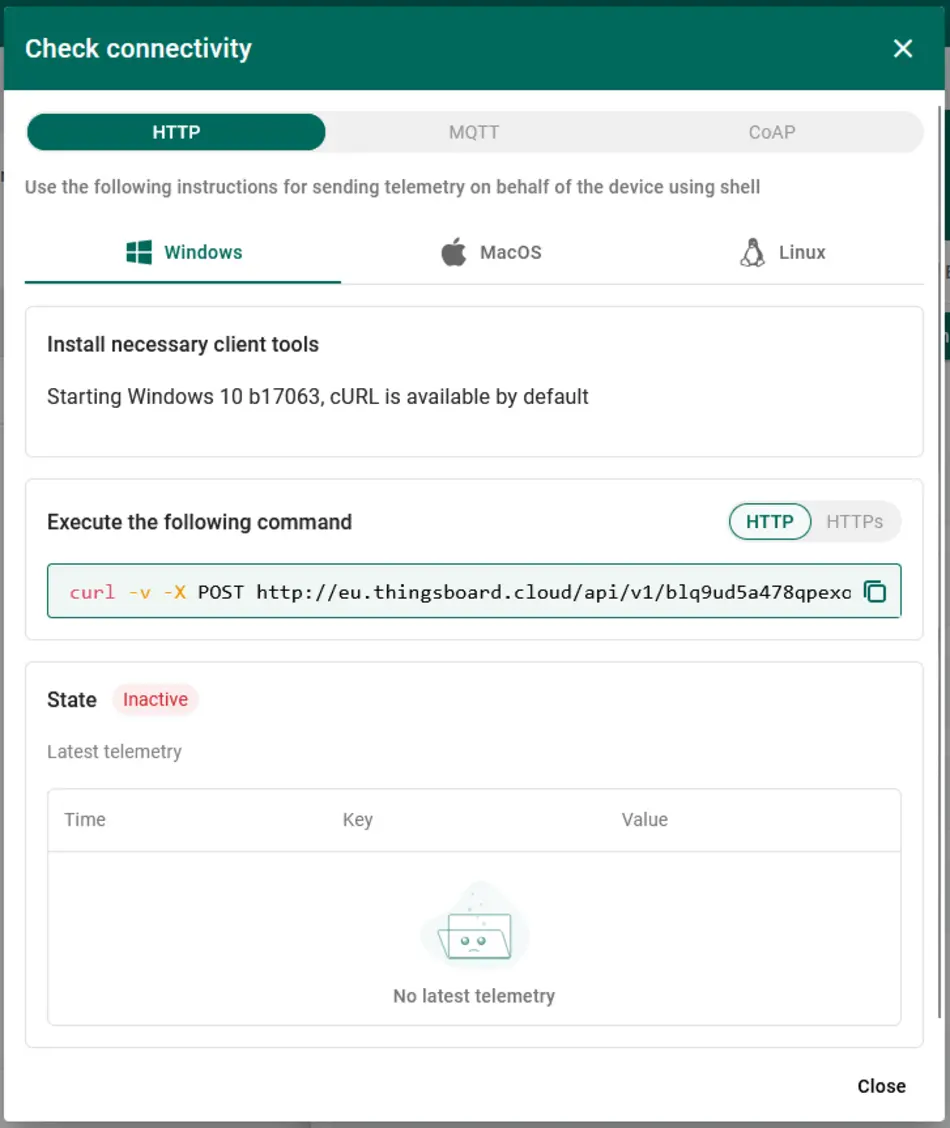Click the Time column header

tap(85, 819)
